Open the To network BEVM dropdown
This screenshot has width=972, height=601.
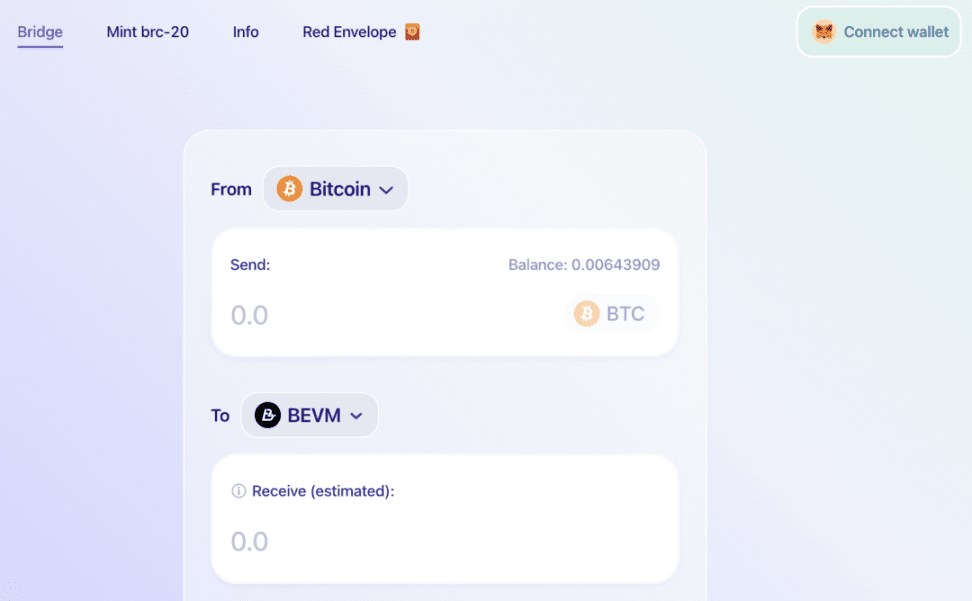[310, 415]
